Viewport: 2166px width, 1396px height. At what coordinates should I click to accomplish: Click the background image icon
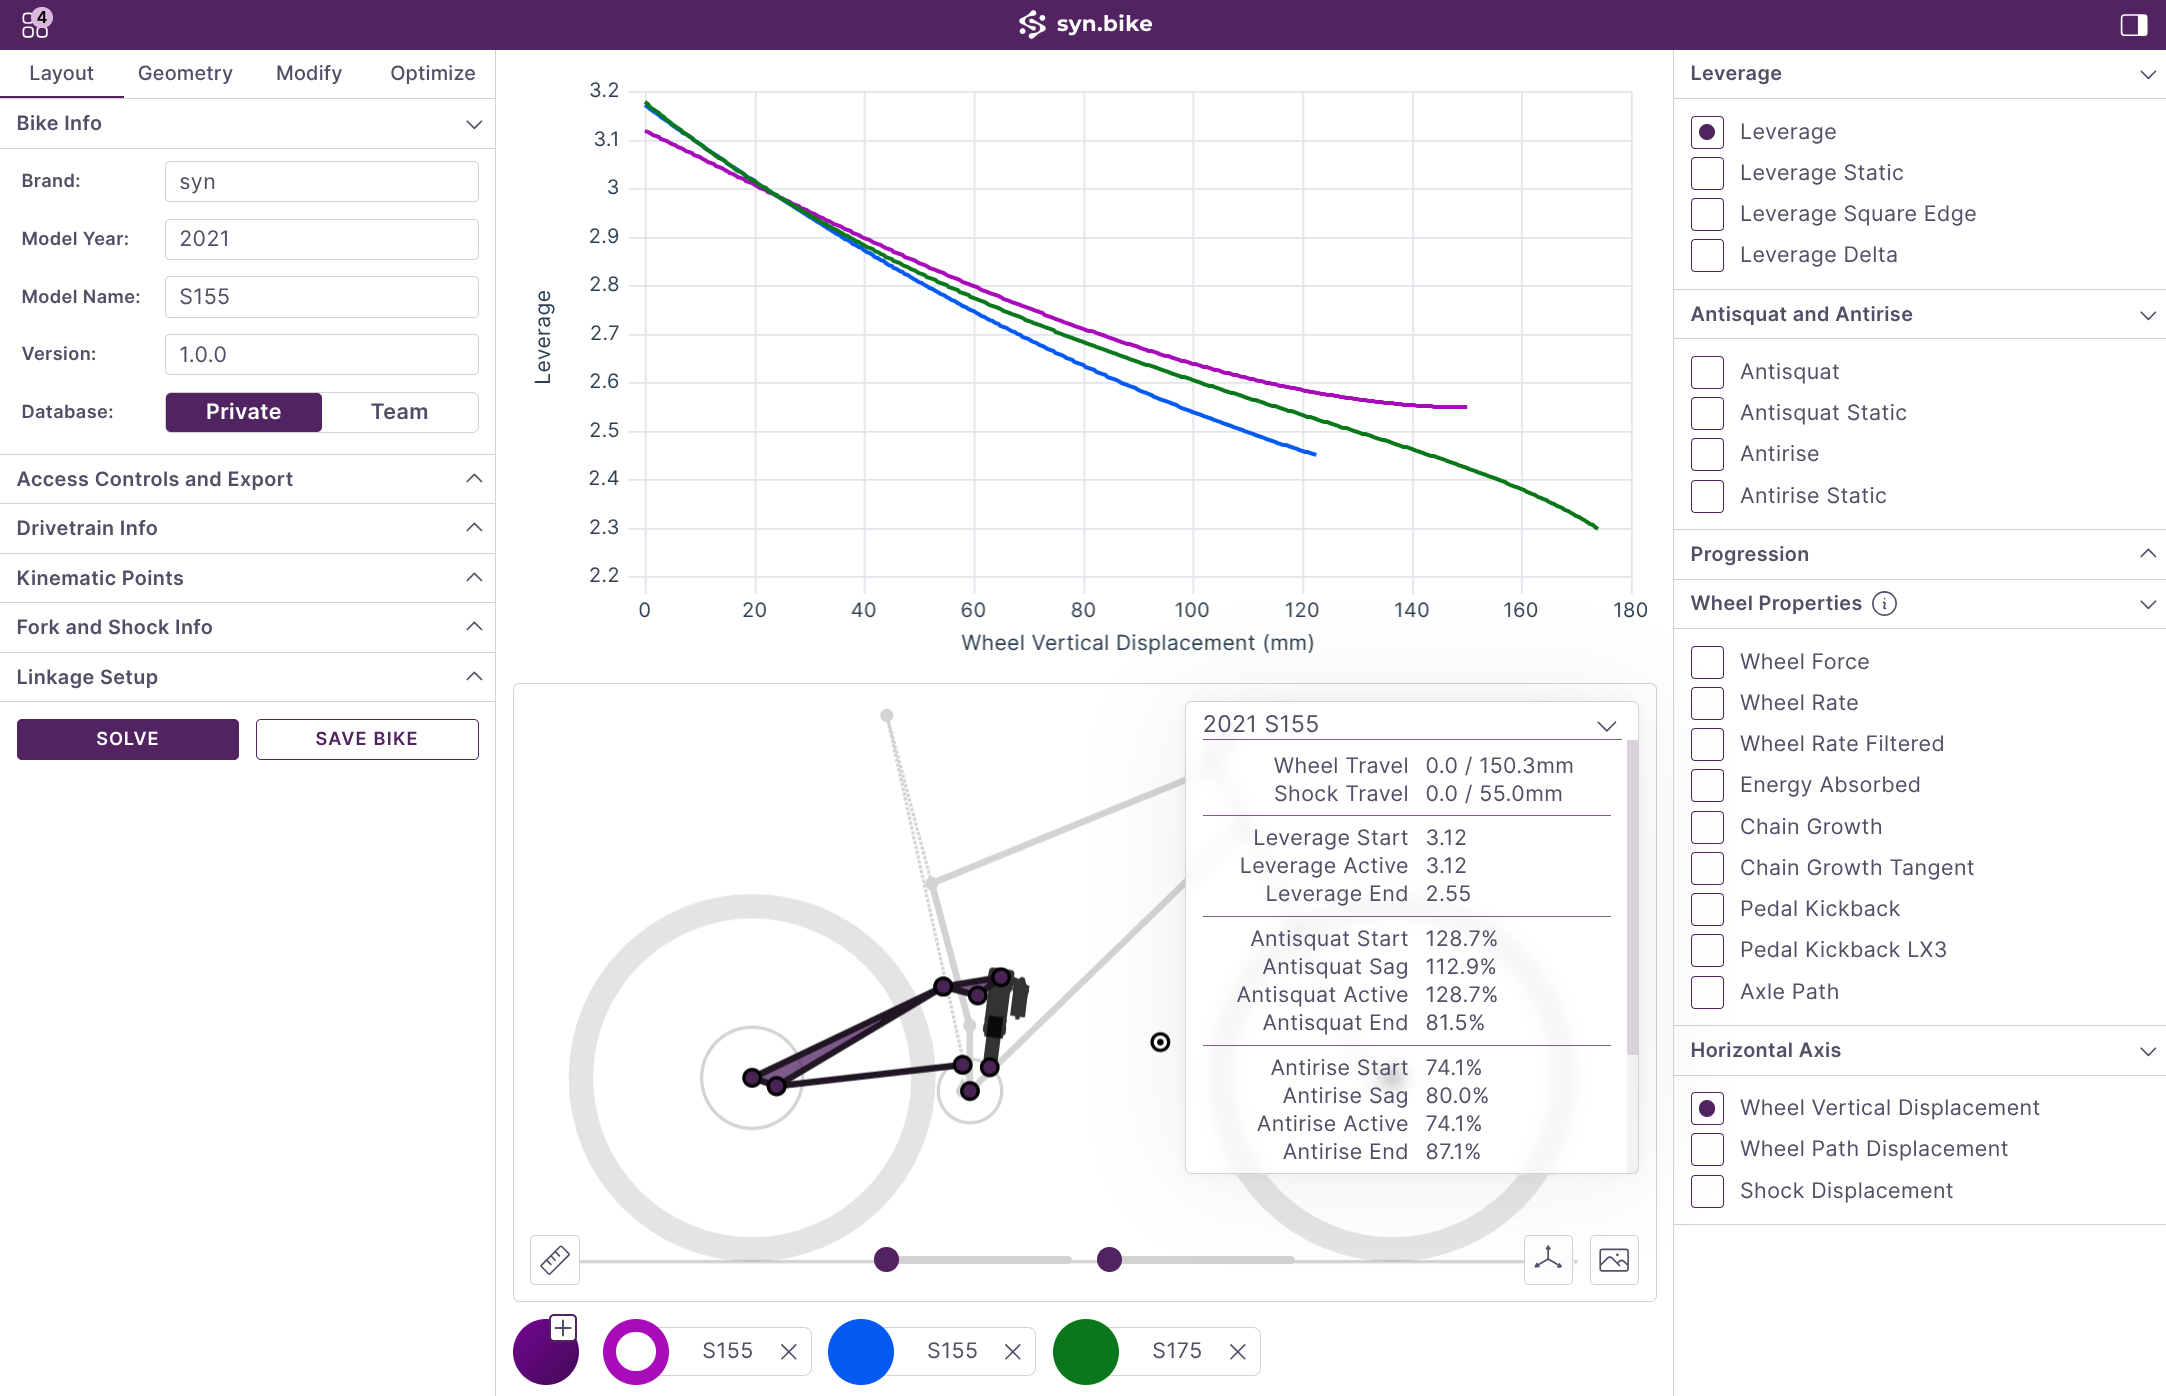tap(1614, 1260)
